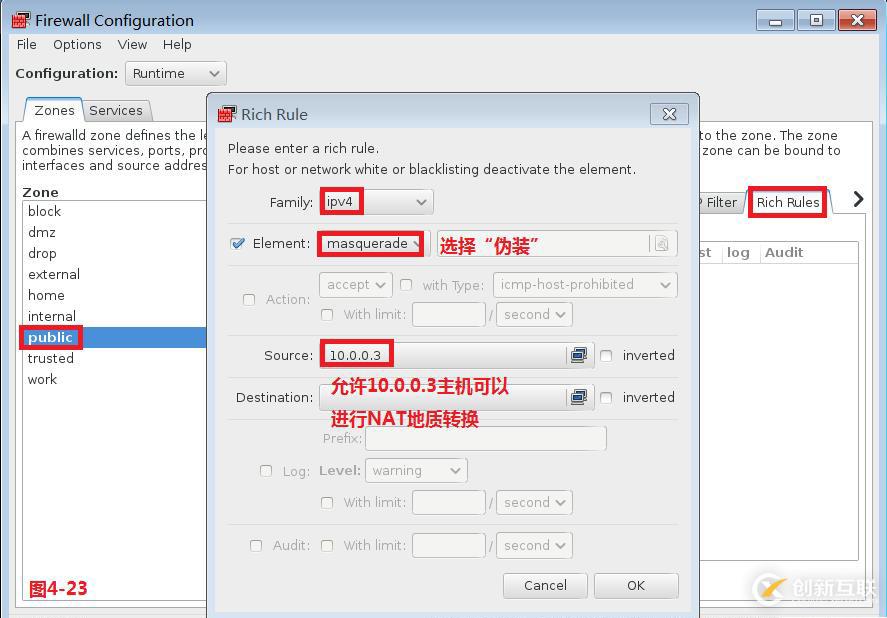The width and height of the screenshot is (887, 618).
Task: Click the Source address selector computer icon
Action: (579, 353)
